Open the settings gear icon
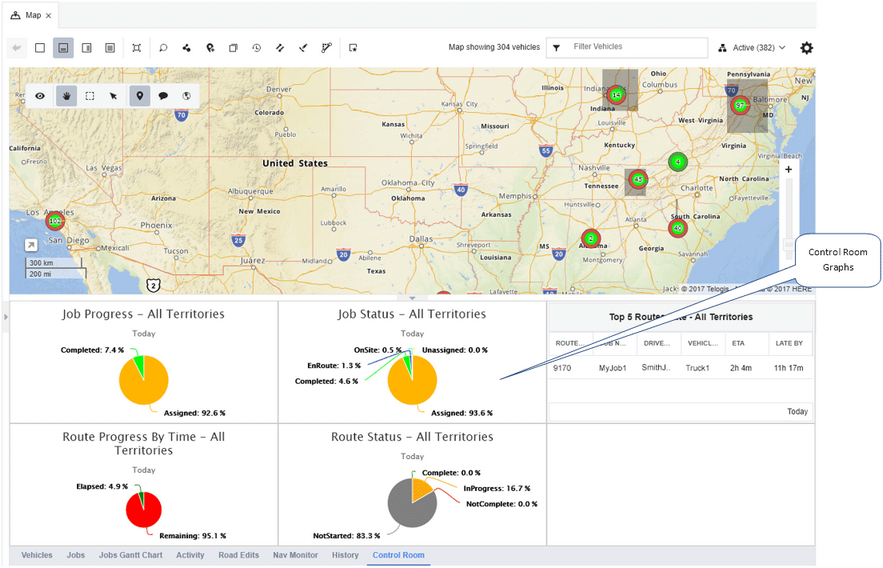Image resolution: width=883 pixels, height=568 pixels. point(806,48)
